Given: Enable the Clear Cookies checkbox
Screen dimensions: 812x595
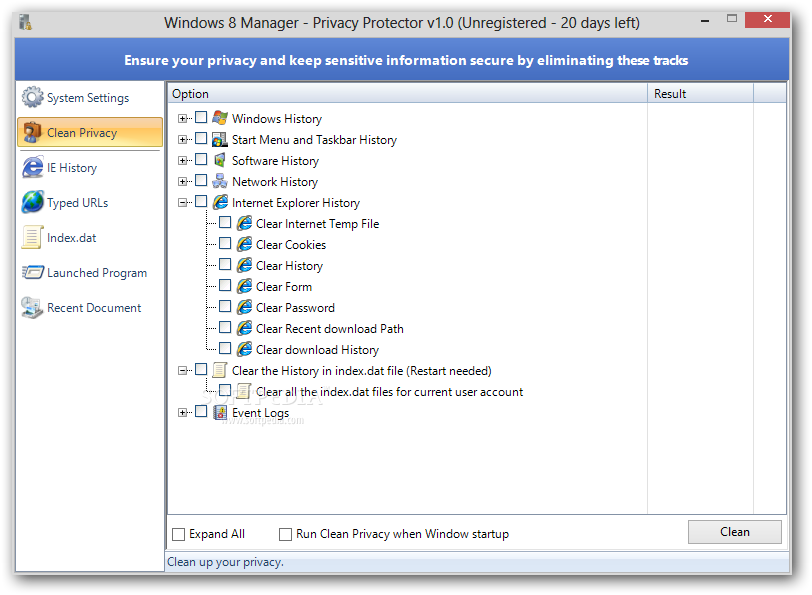Looking at the screenshot, I should (225, 243).
